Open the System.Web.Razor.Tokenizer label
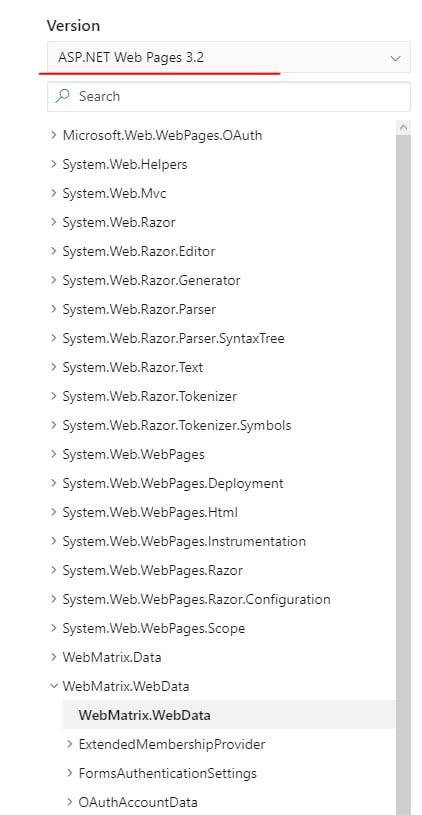 point(150,397)
